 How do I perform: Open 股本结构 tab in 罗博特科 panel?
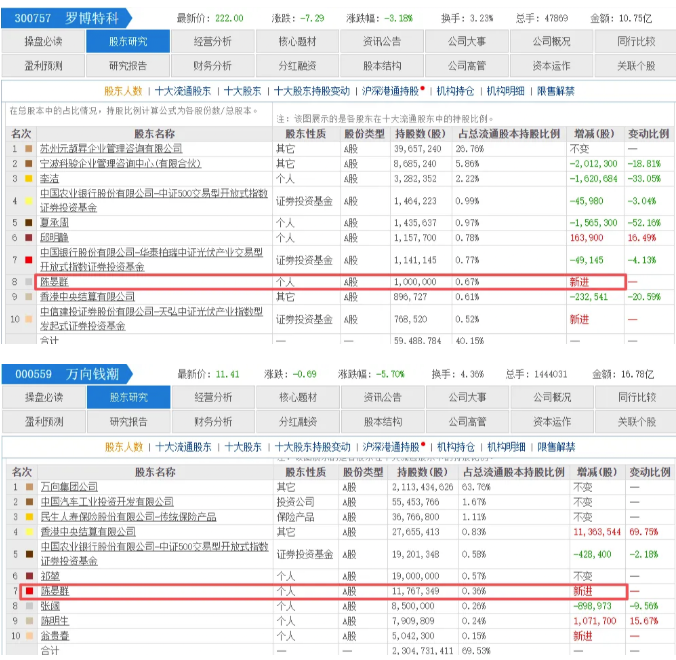point(382,66)
